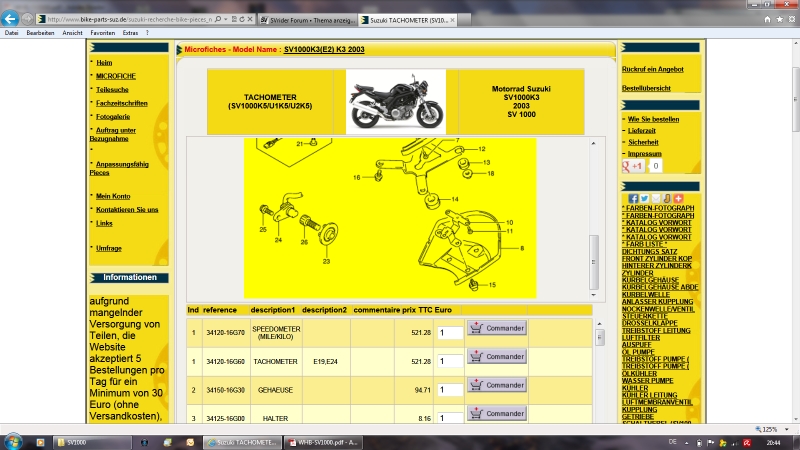Viewport: 800px width, 450px height.
Task: Share page via Twitter icon
Action: (x=644, y=198)
